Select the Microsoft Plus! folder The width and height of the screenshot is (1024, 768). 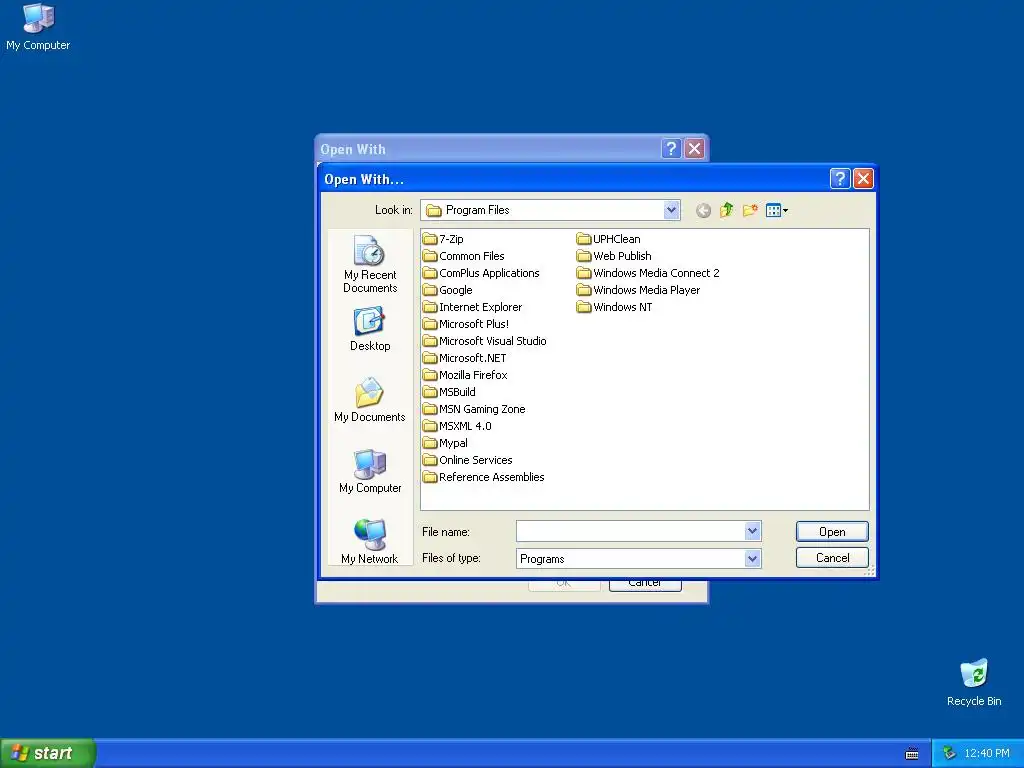point(466,324)
